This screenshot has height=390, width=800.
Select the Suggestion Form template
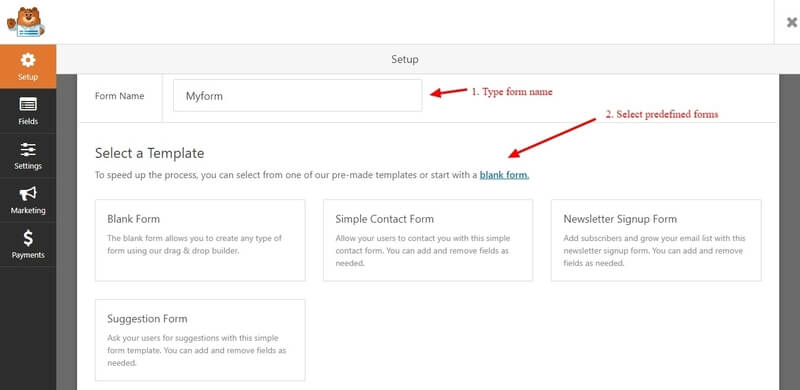(x=200, y=340)
